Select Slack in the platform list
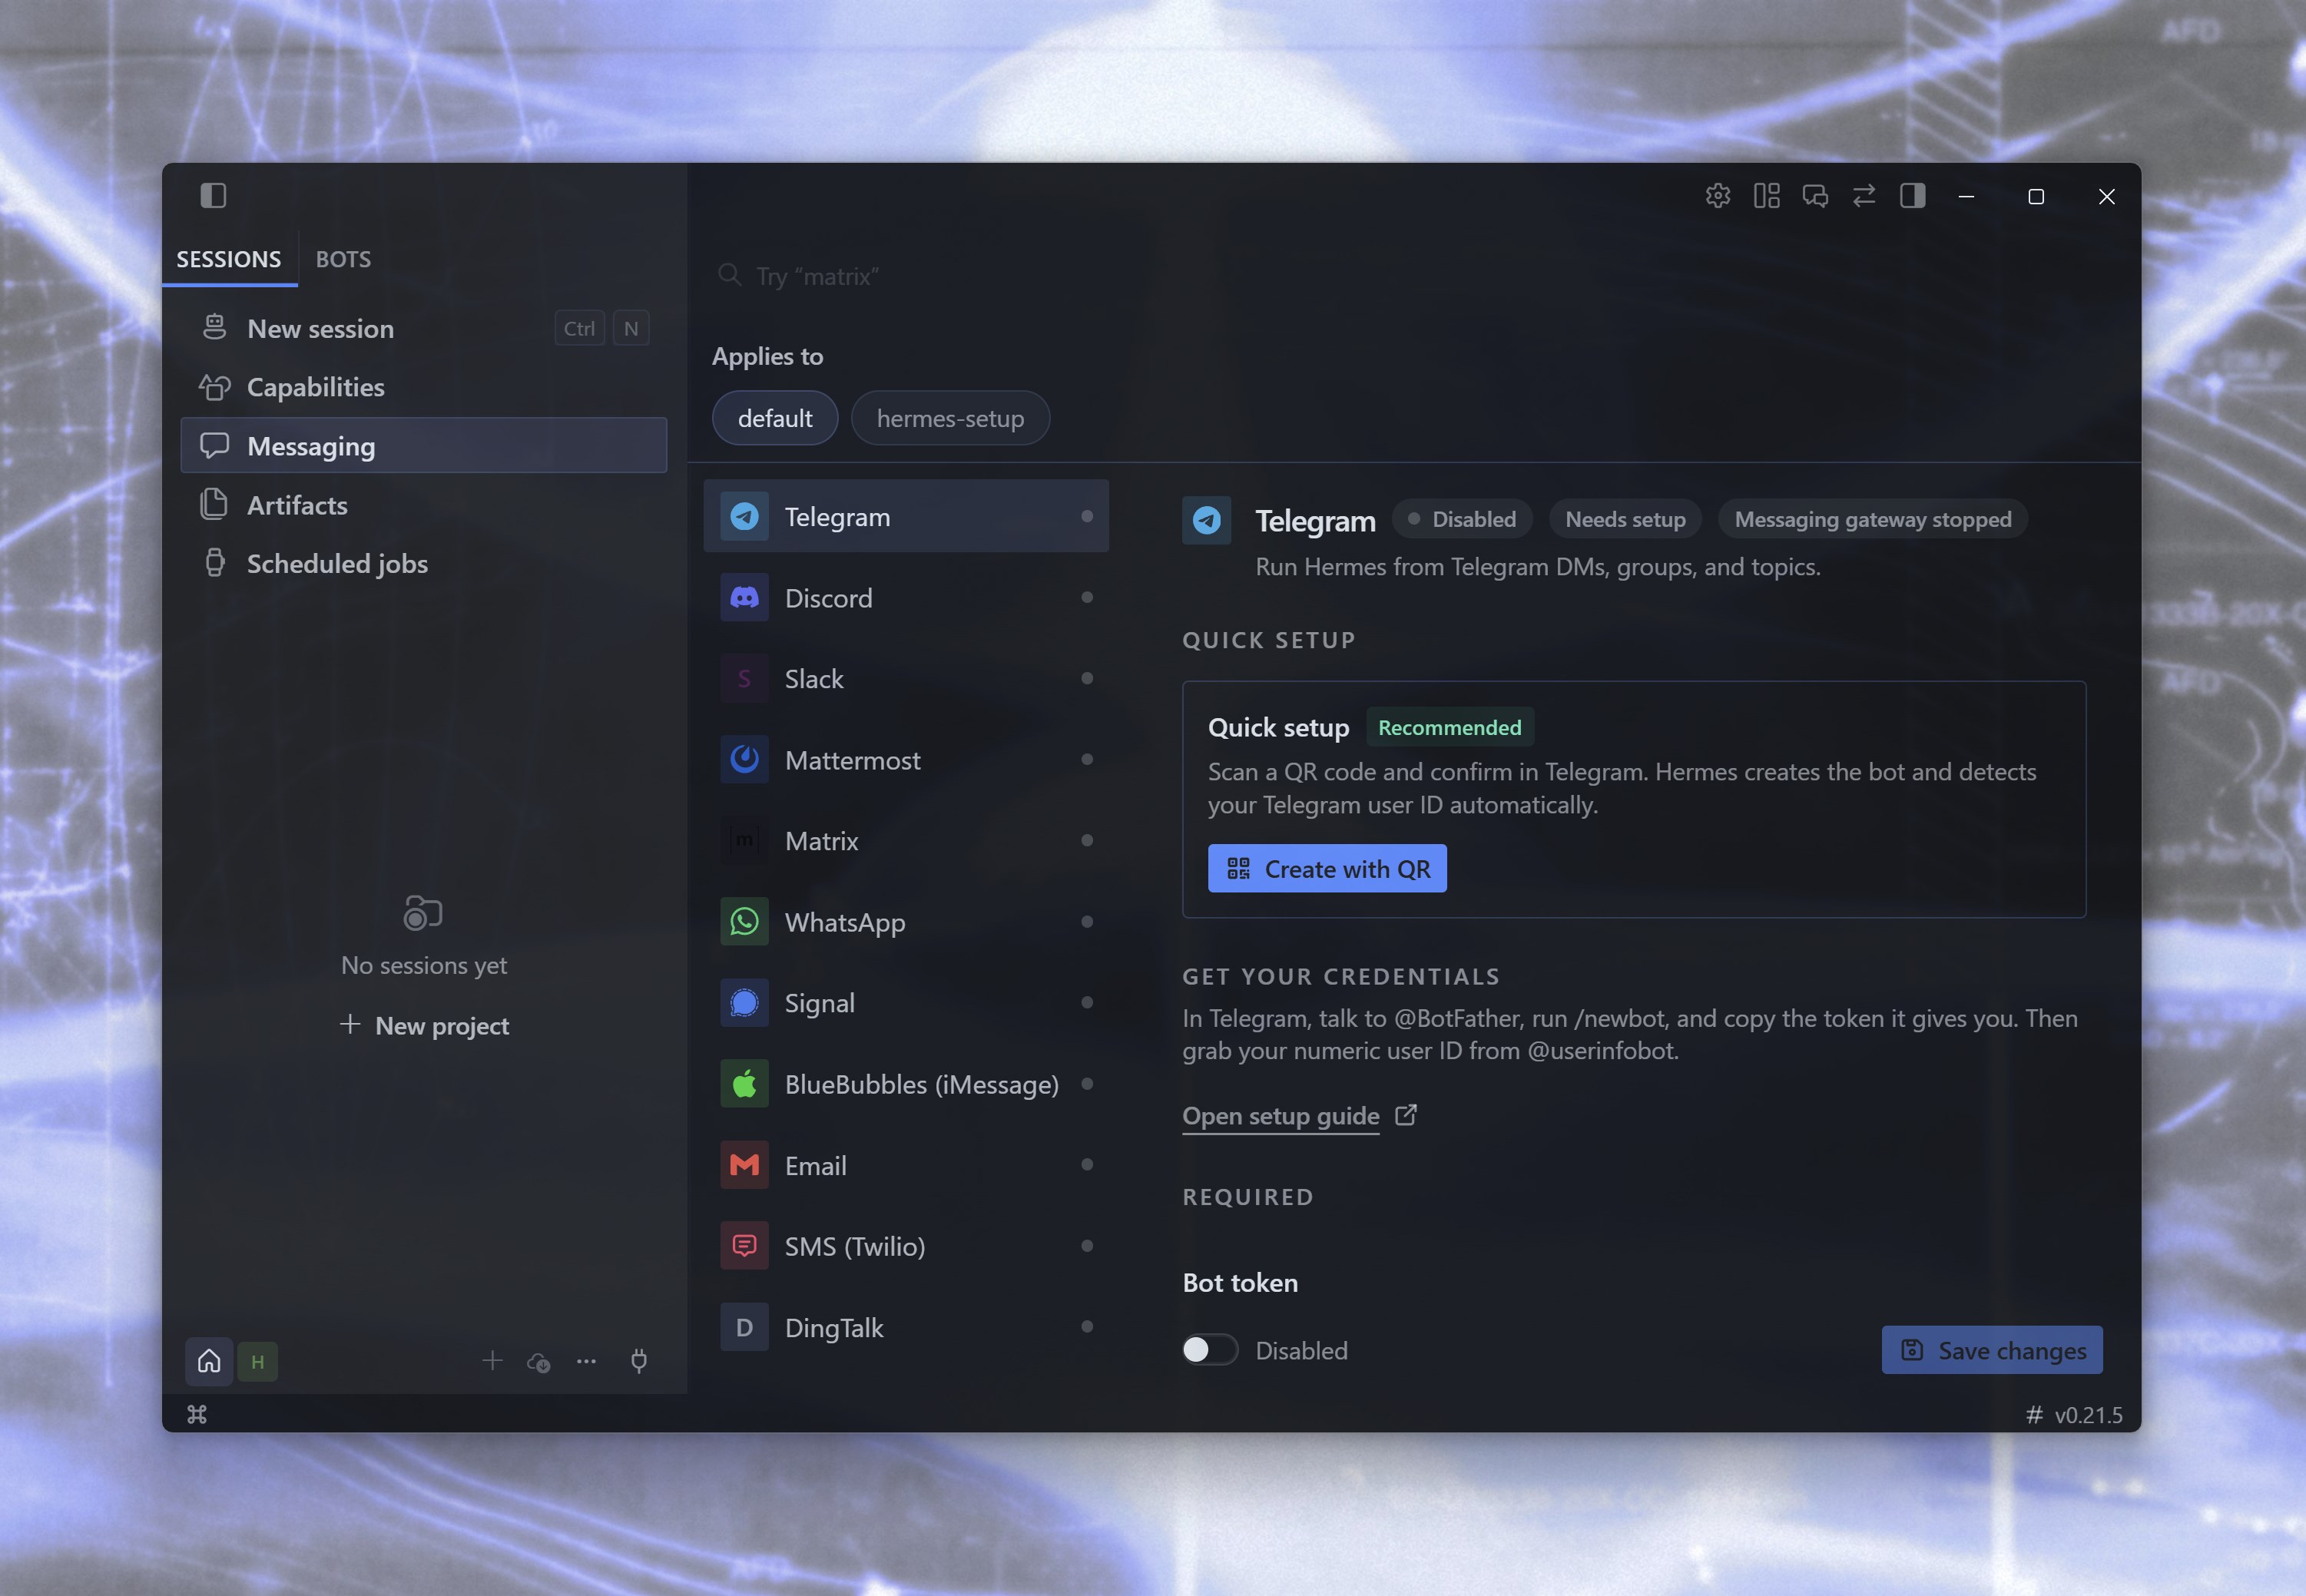Viewport: 2306px width, 1596px height. 906,679
